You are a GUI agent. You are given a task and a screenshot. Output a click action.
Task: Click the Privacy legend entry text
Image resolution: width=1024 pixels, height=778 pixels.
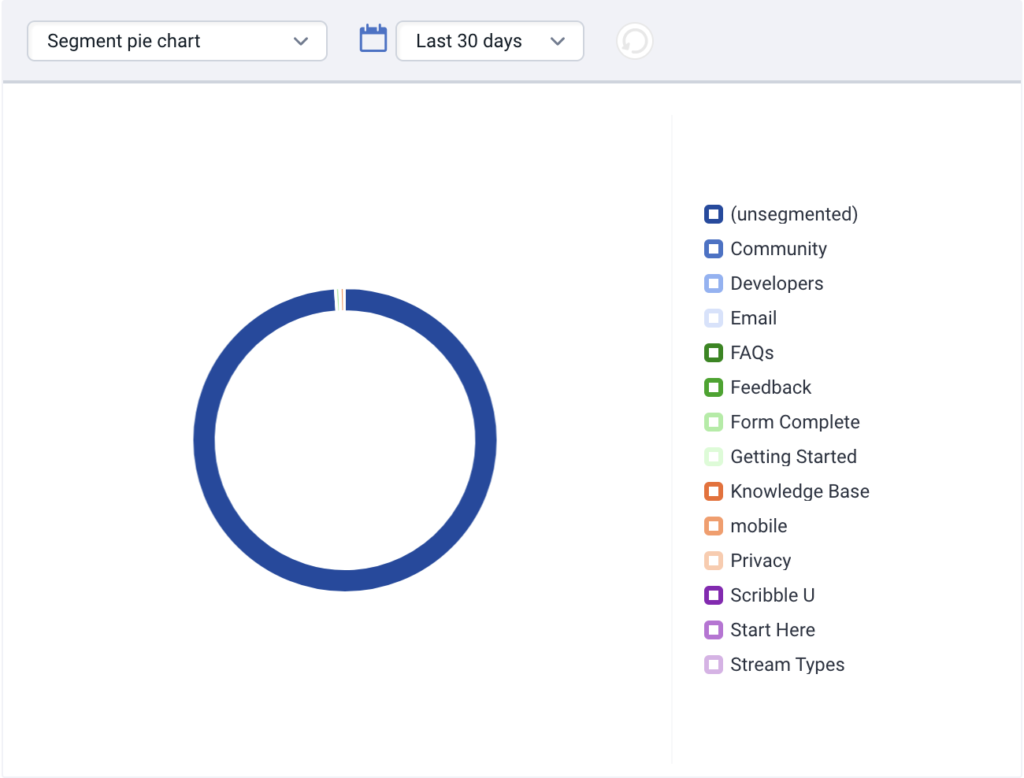[x=760, y=561]
